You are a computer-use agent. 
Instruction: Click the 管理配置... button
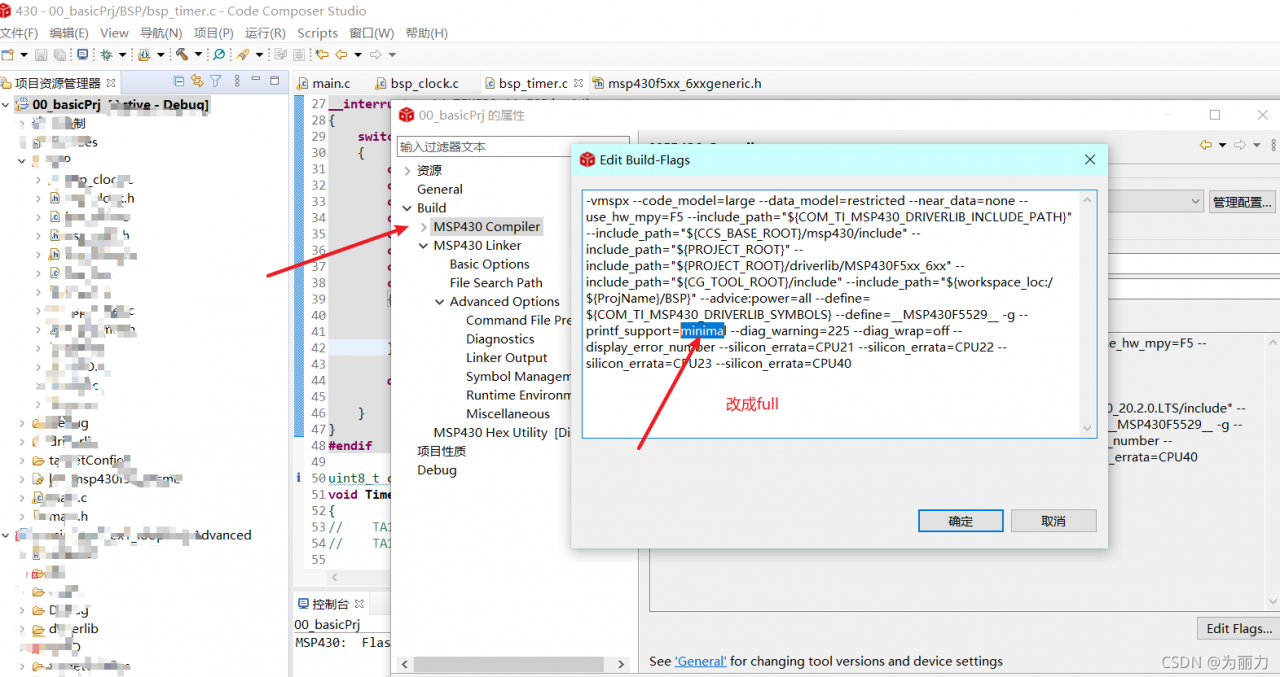pos(1243,202)
